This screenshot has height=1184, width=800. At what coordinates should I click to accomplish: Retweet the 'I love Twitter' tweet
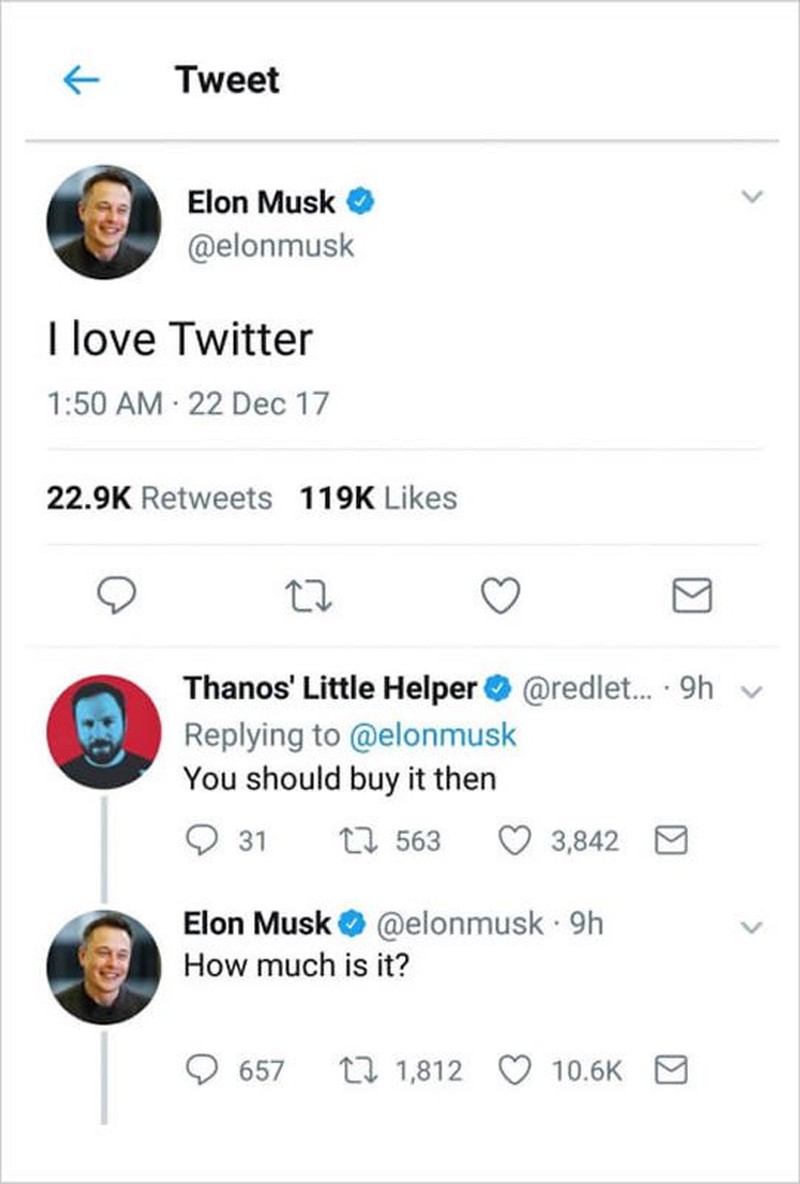tap(308, 595)
